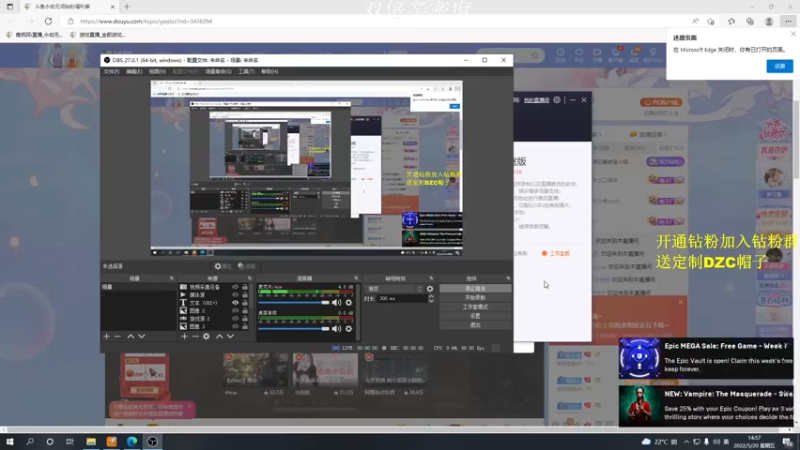
Task: Open 编辑(E) menu in OBS
Action: tap(134, 72)
